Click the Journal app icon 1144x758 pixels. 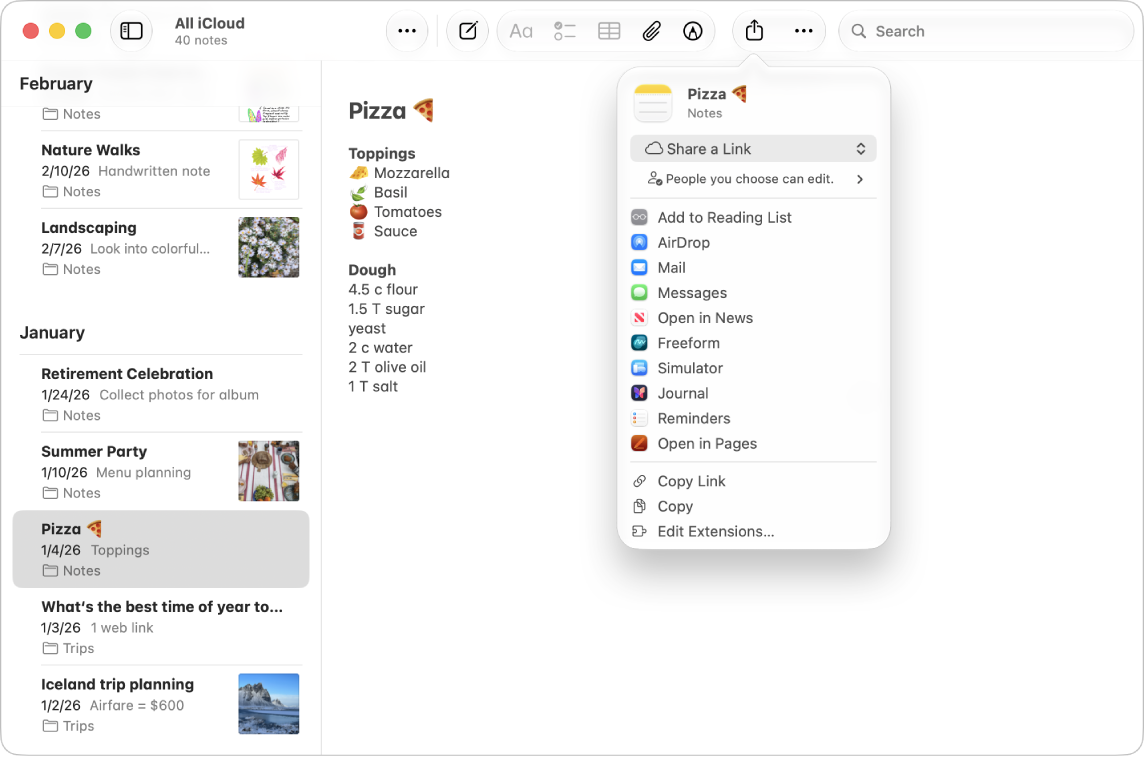[639, 393]
